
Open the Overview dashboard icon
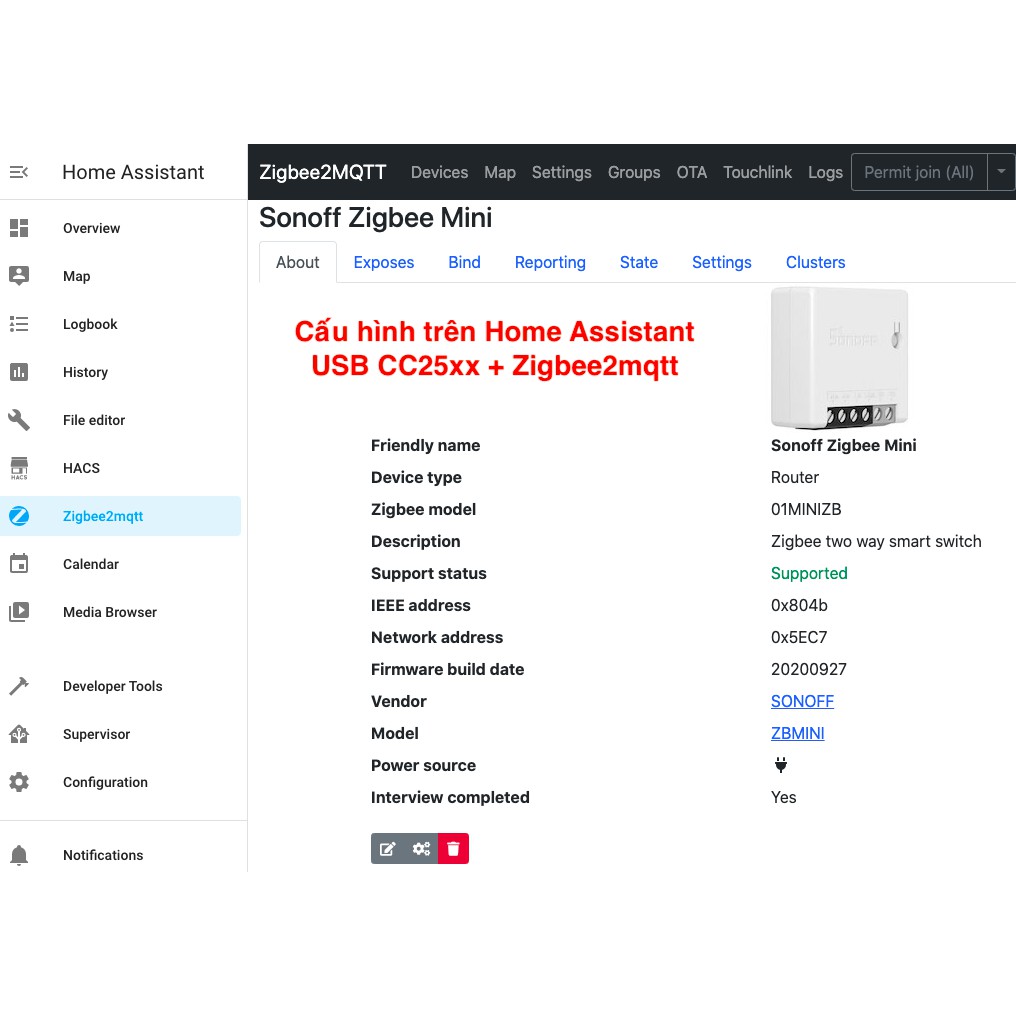click(19, 228)
